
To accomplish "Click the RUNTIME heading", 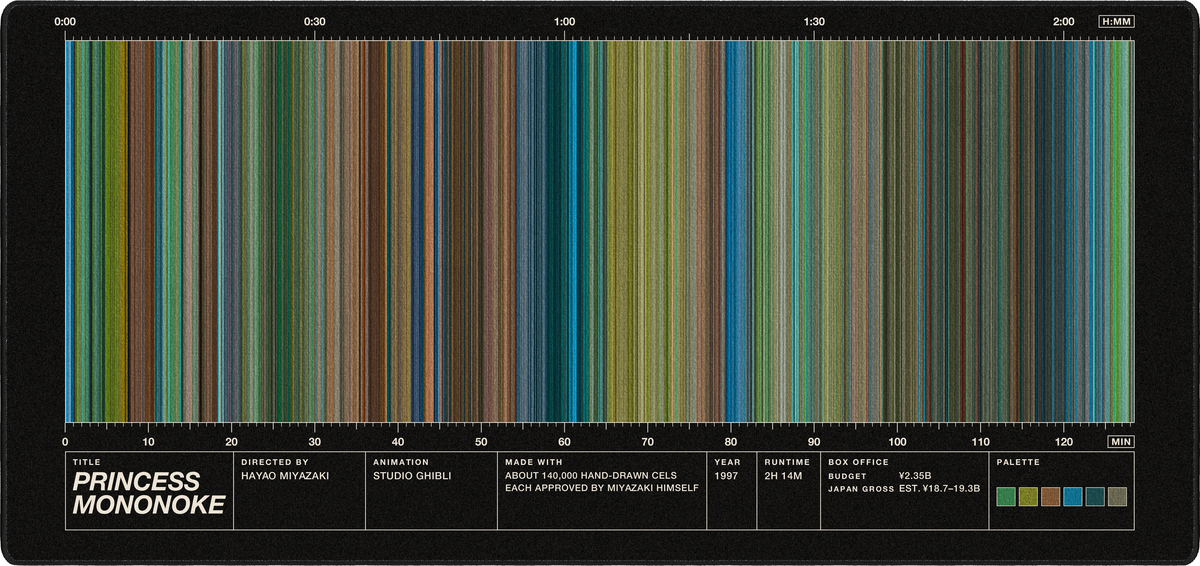I will (x=787, y=462).
